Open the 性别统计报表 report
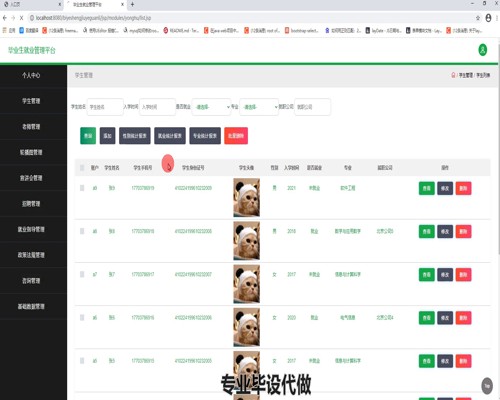This screenshot has width=500, height=400. click(135, 136)
